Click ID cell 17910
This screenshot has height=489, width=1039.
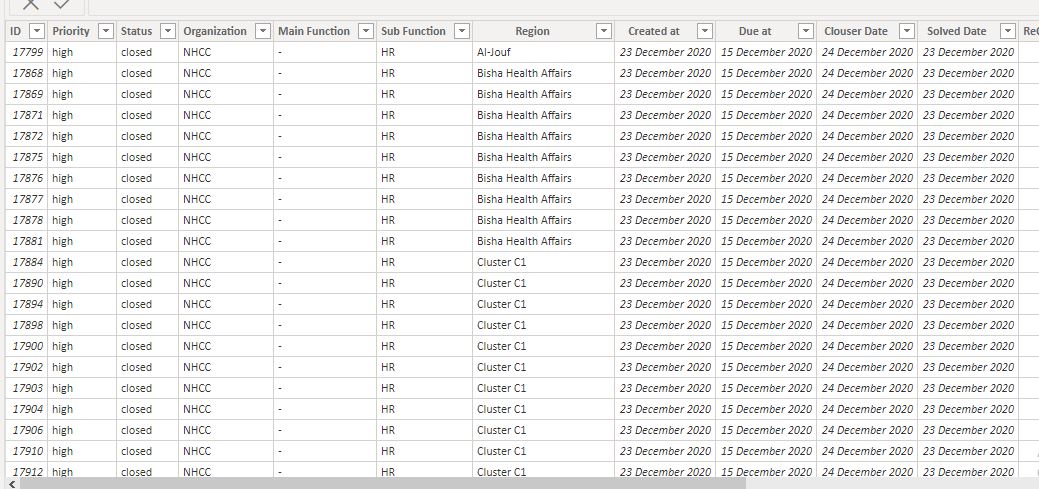click(x=28, y=451)
